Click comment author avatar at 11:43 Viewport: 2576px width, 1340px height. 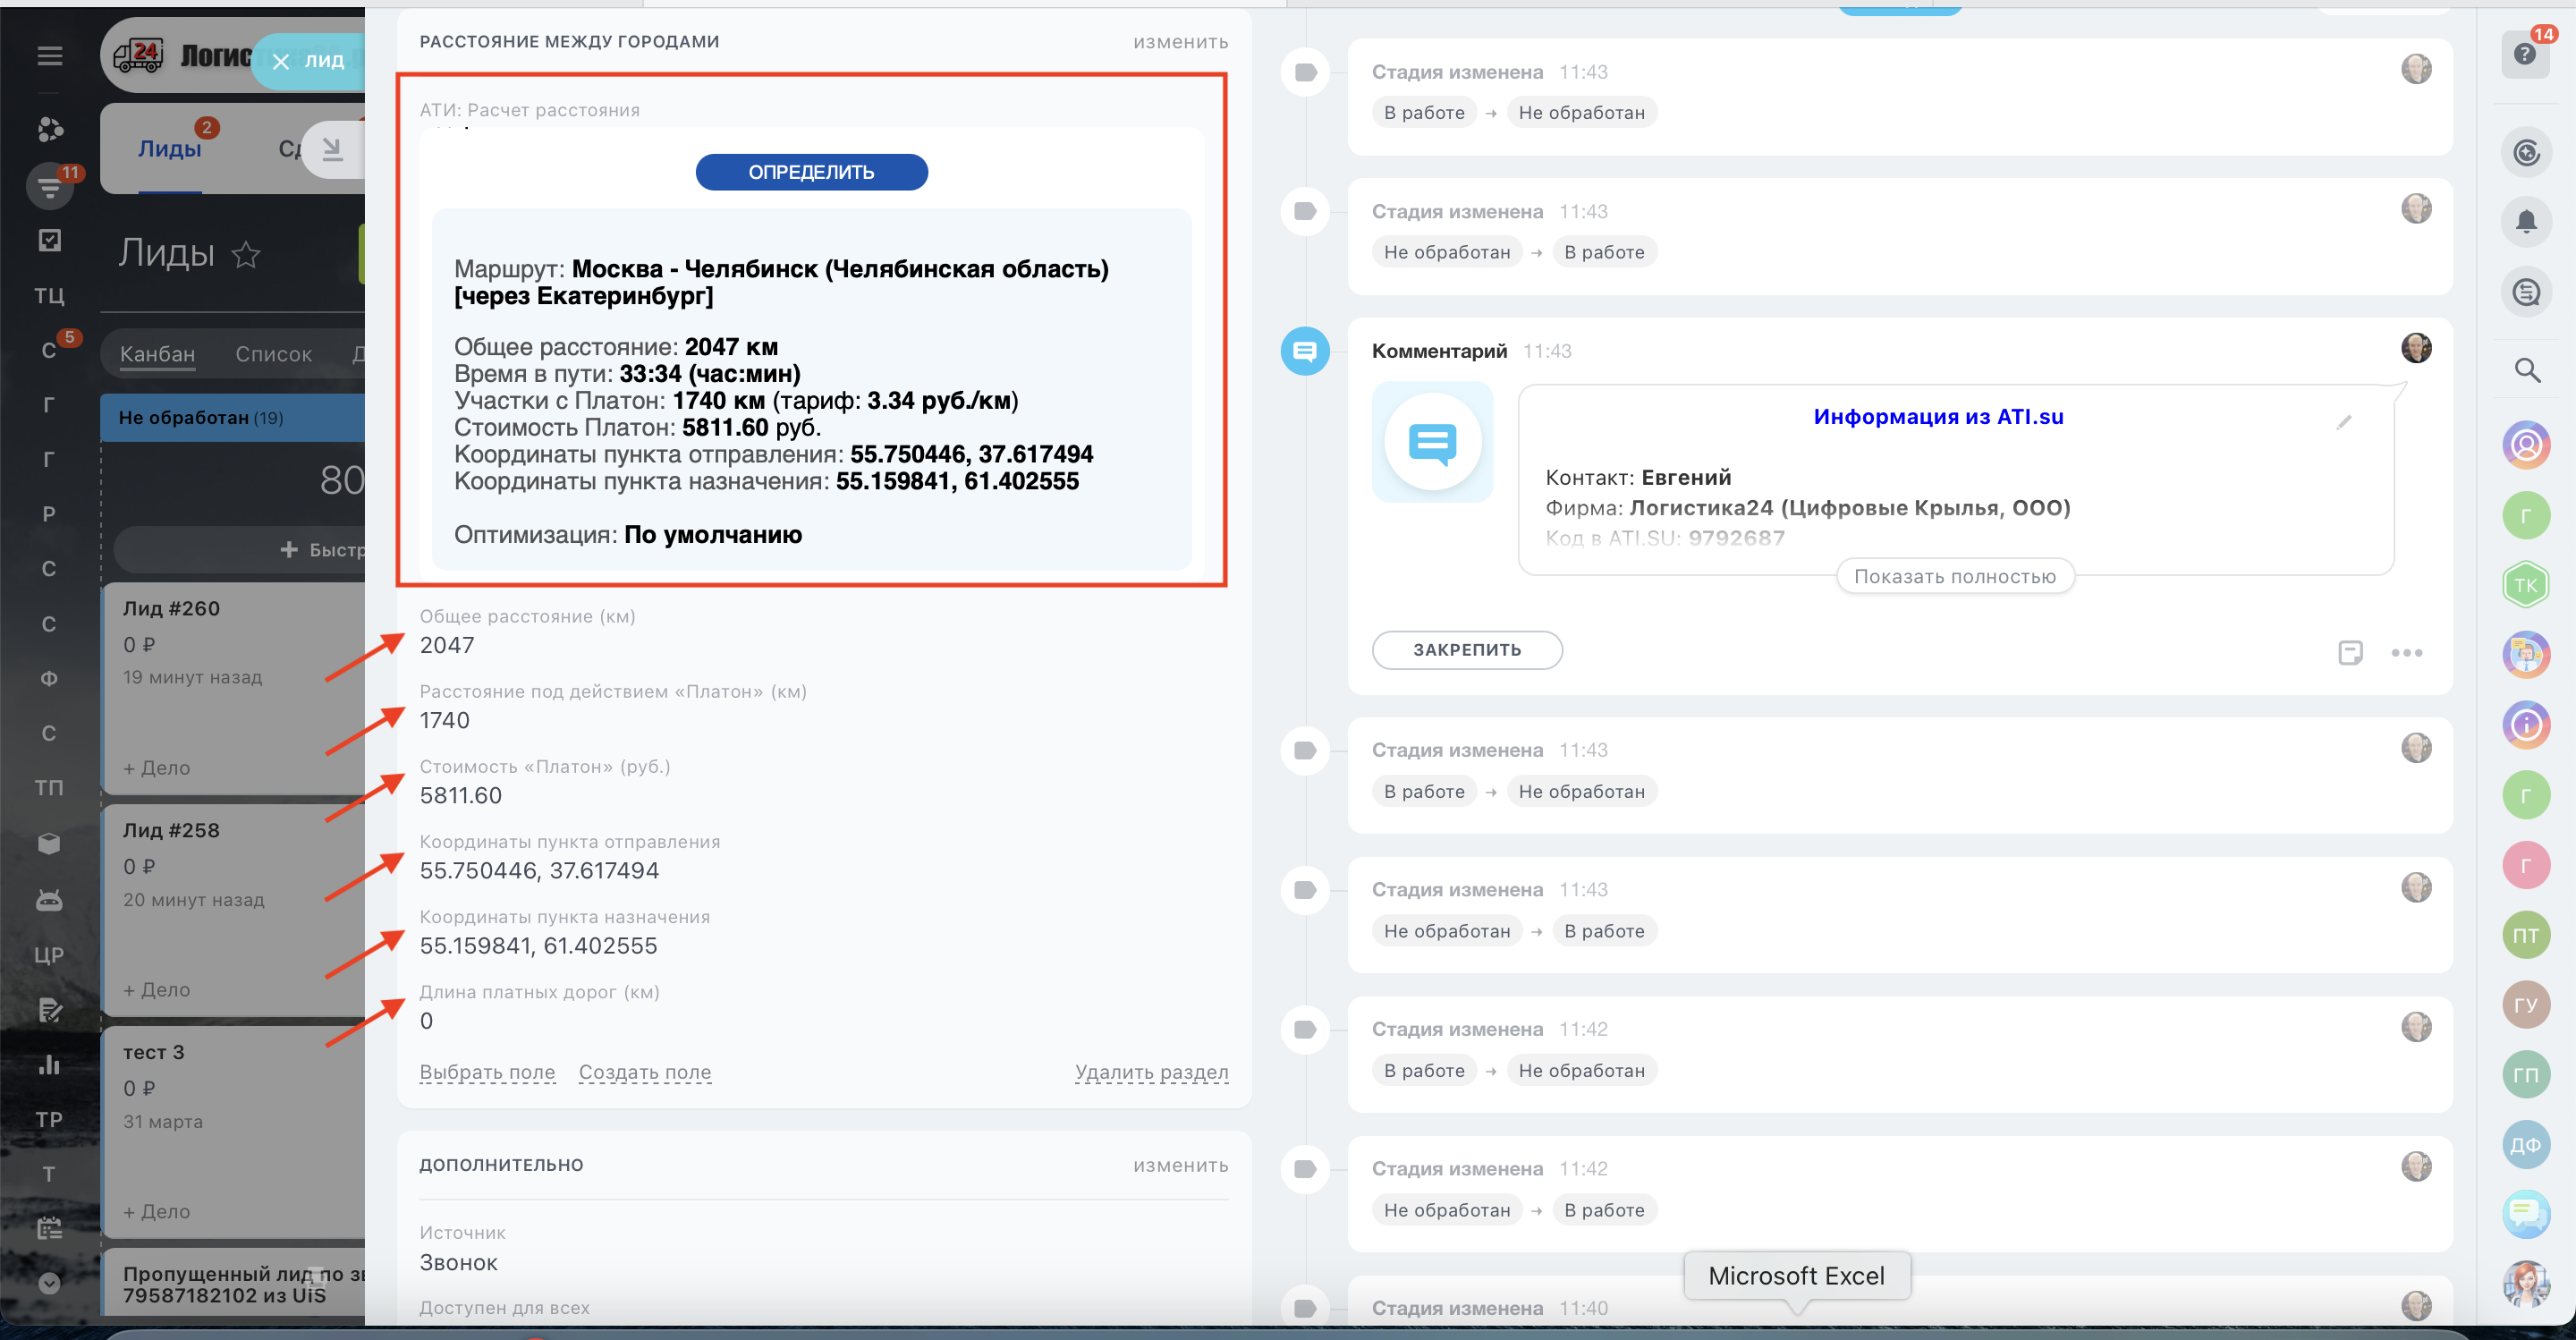(x=2416, y=348)
